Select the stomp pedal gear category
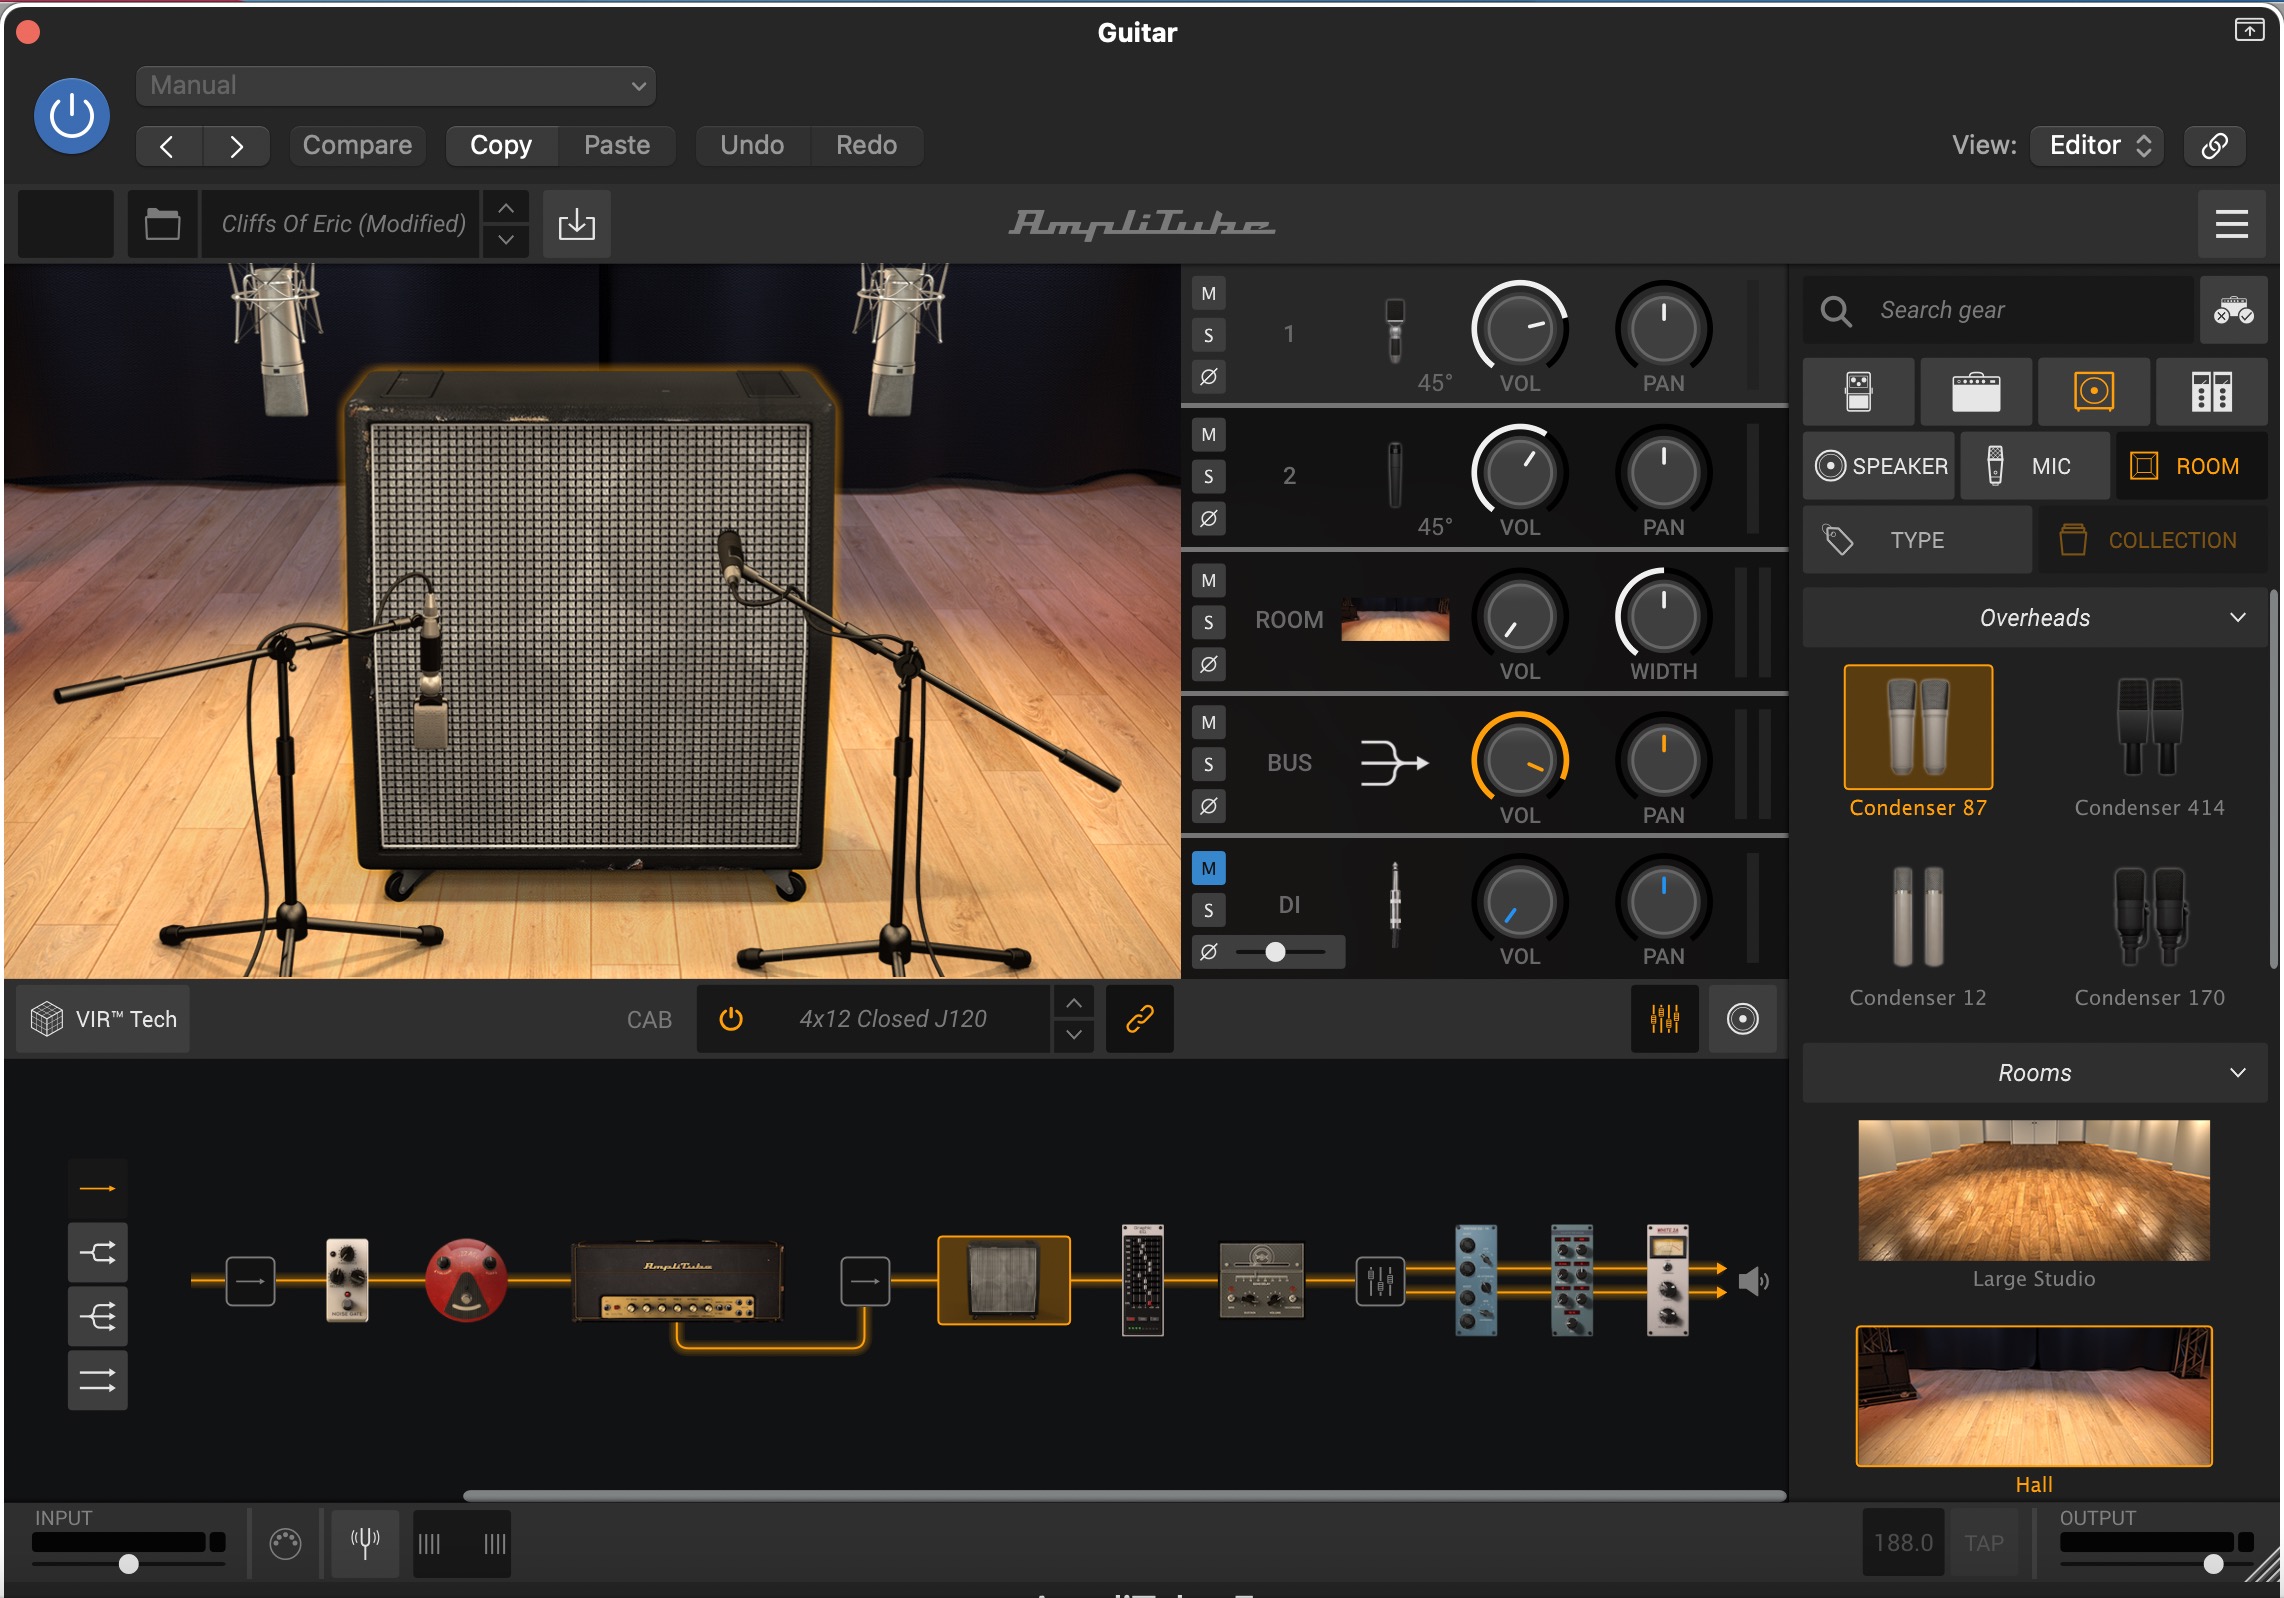Image resolution: width=2284 pixels, height=1598 pixels. 1859,392
